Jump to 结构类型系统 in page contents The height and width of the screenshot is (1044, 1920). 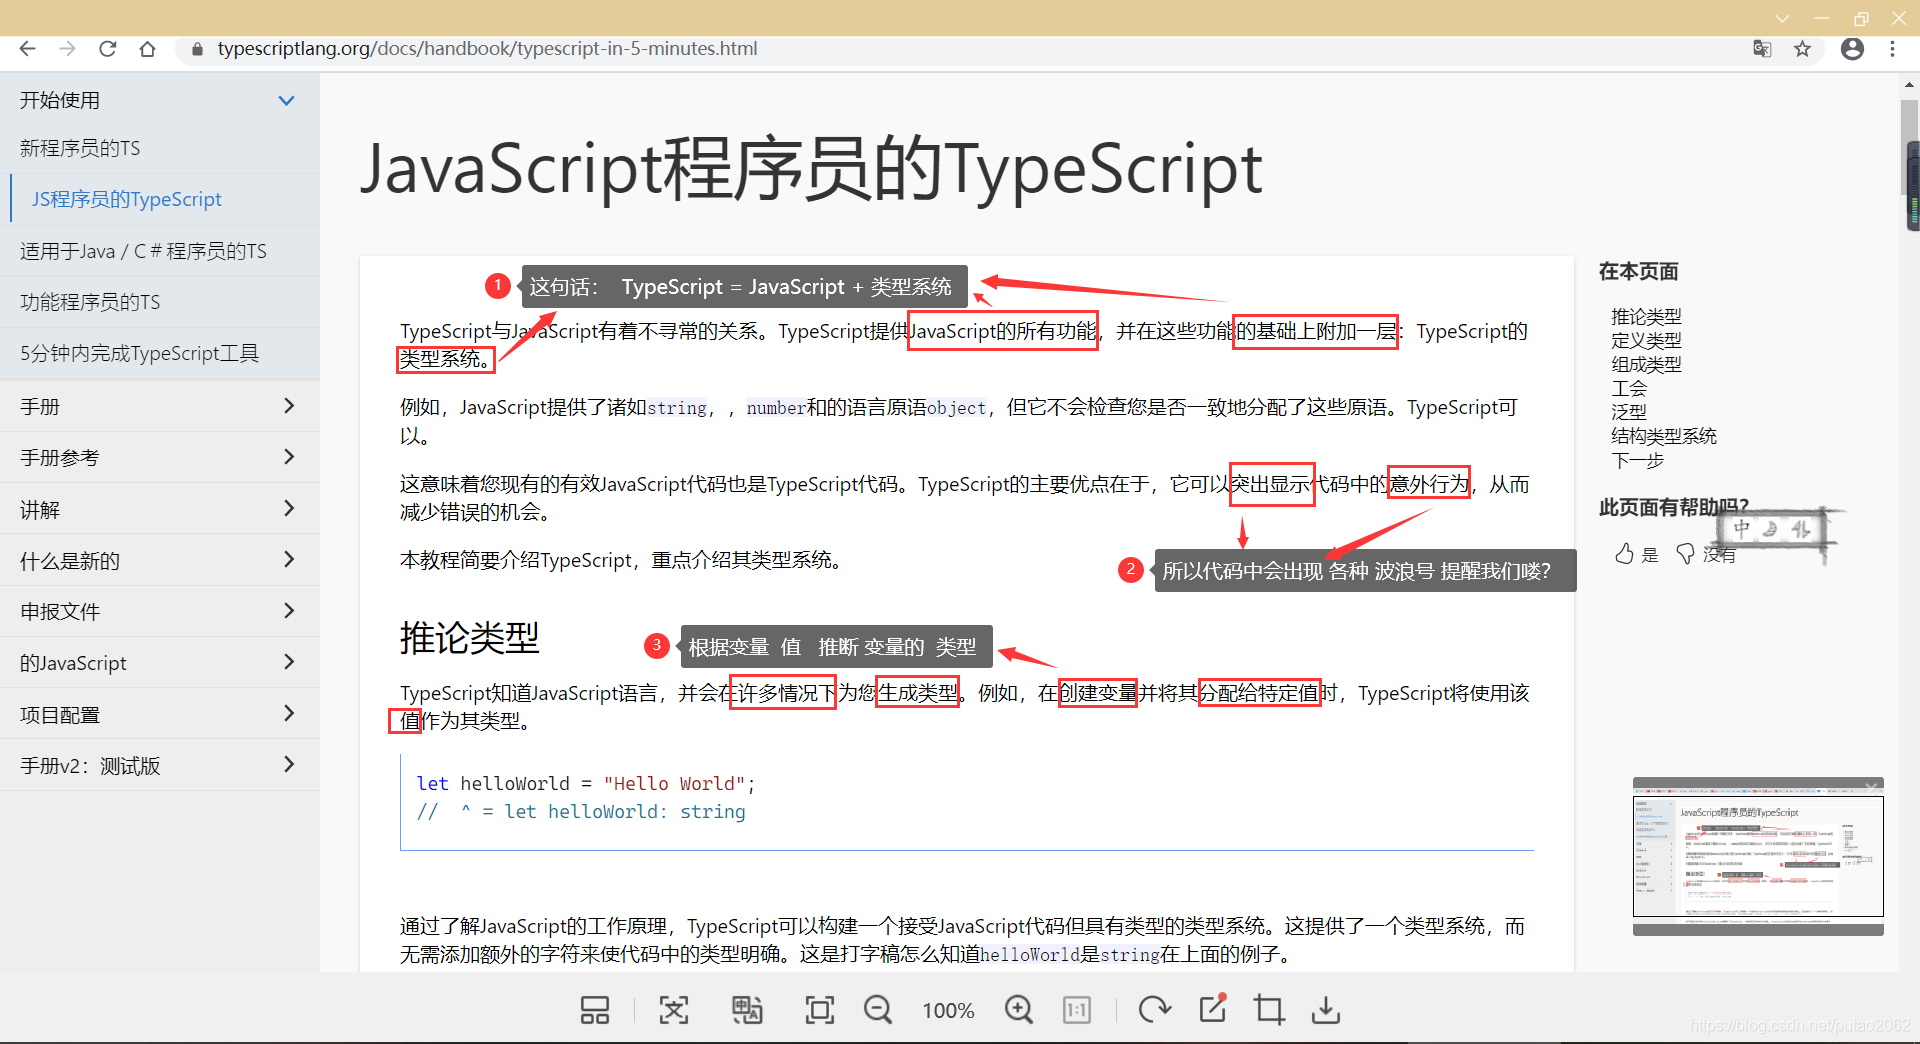click(x=1664, y=436)
